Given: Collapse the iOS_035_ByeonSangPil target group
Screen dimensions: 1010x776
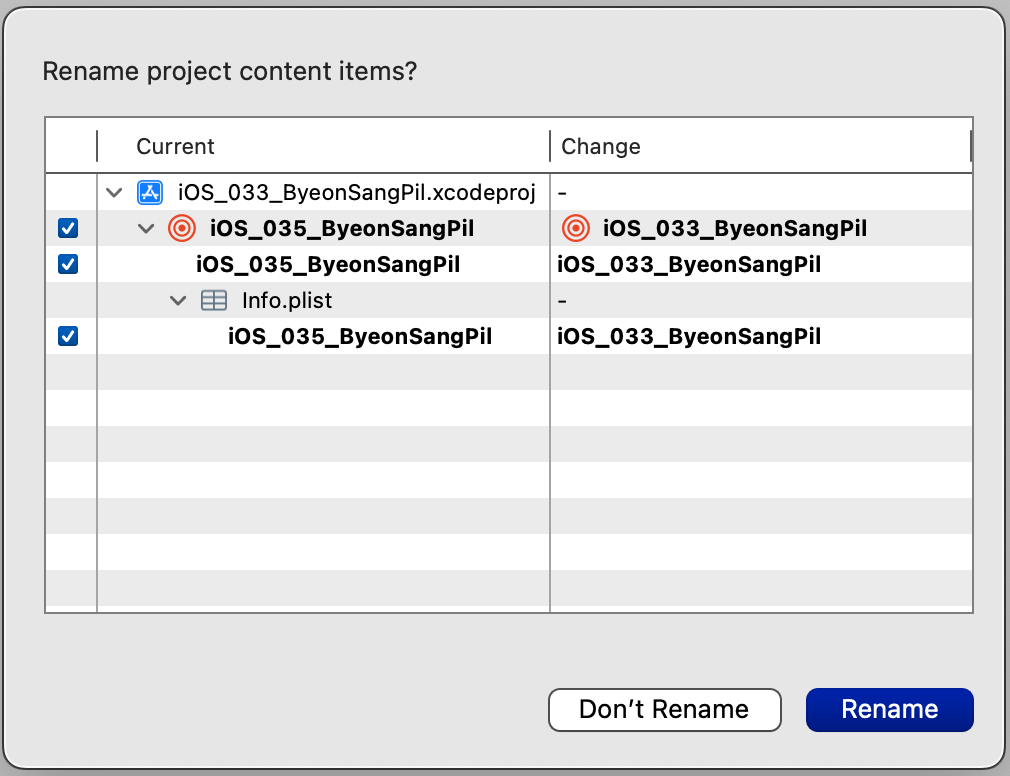Looking at the screenshot, I should [x=146, y=229].
